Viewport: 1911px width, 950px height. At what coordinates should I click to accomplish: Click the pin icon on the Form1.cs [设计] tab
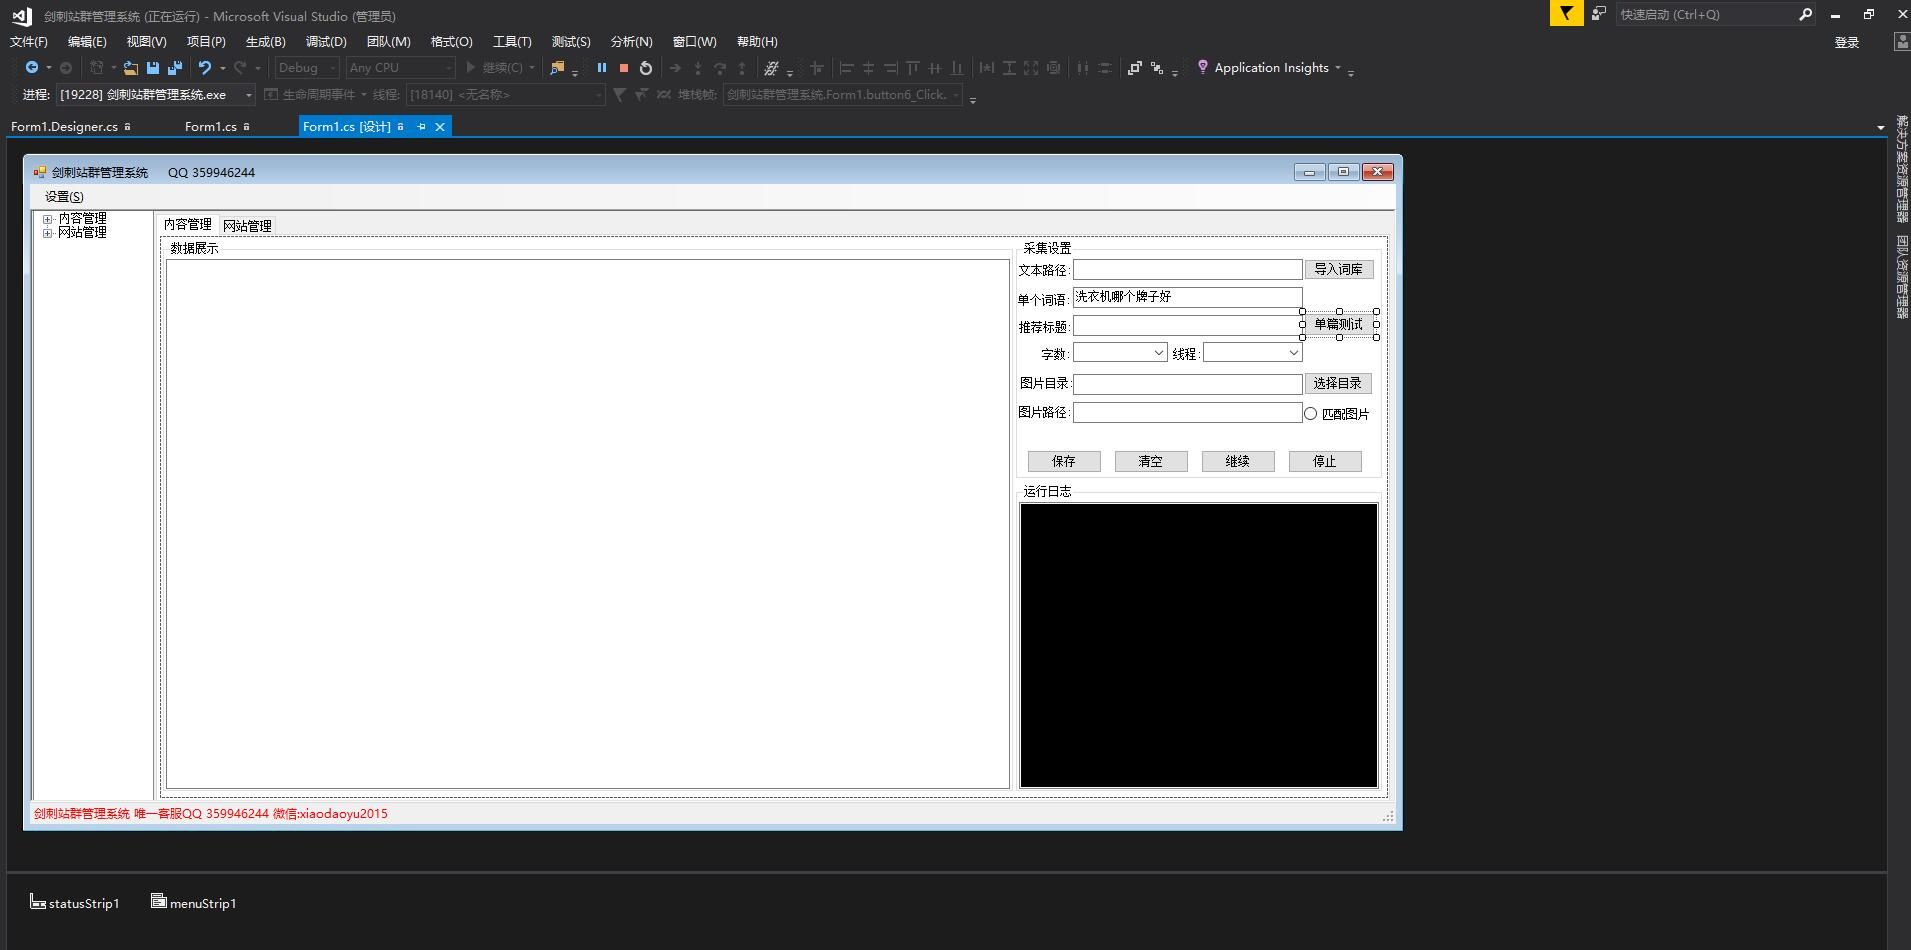click(x=421, y=126)
